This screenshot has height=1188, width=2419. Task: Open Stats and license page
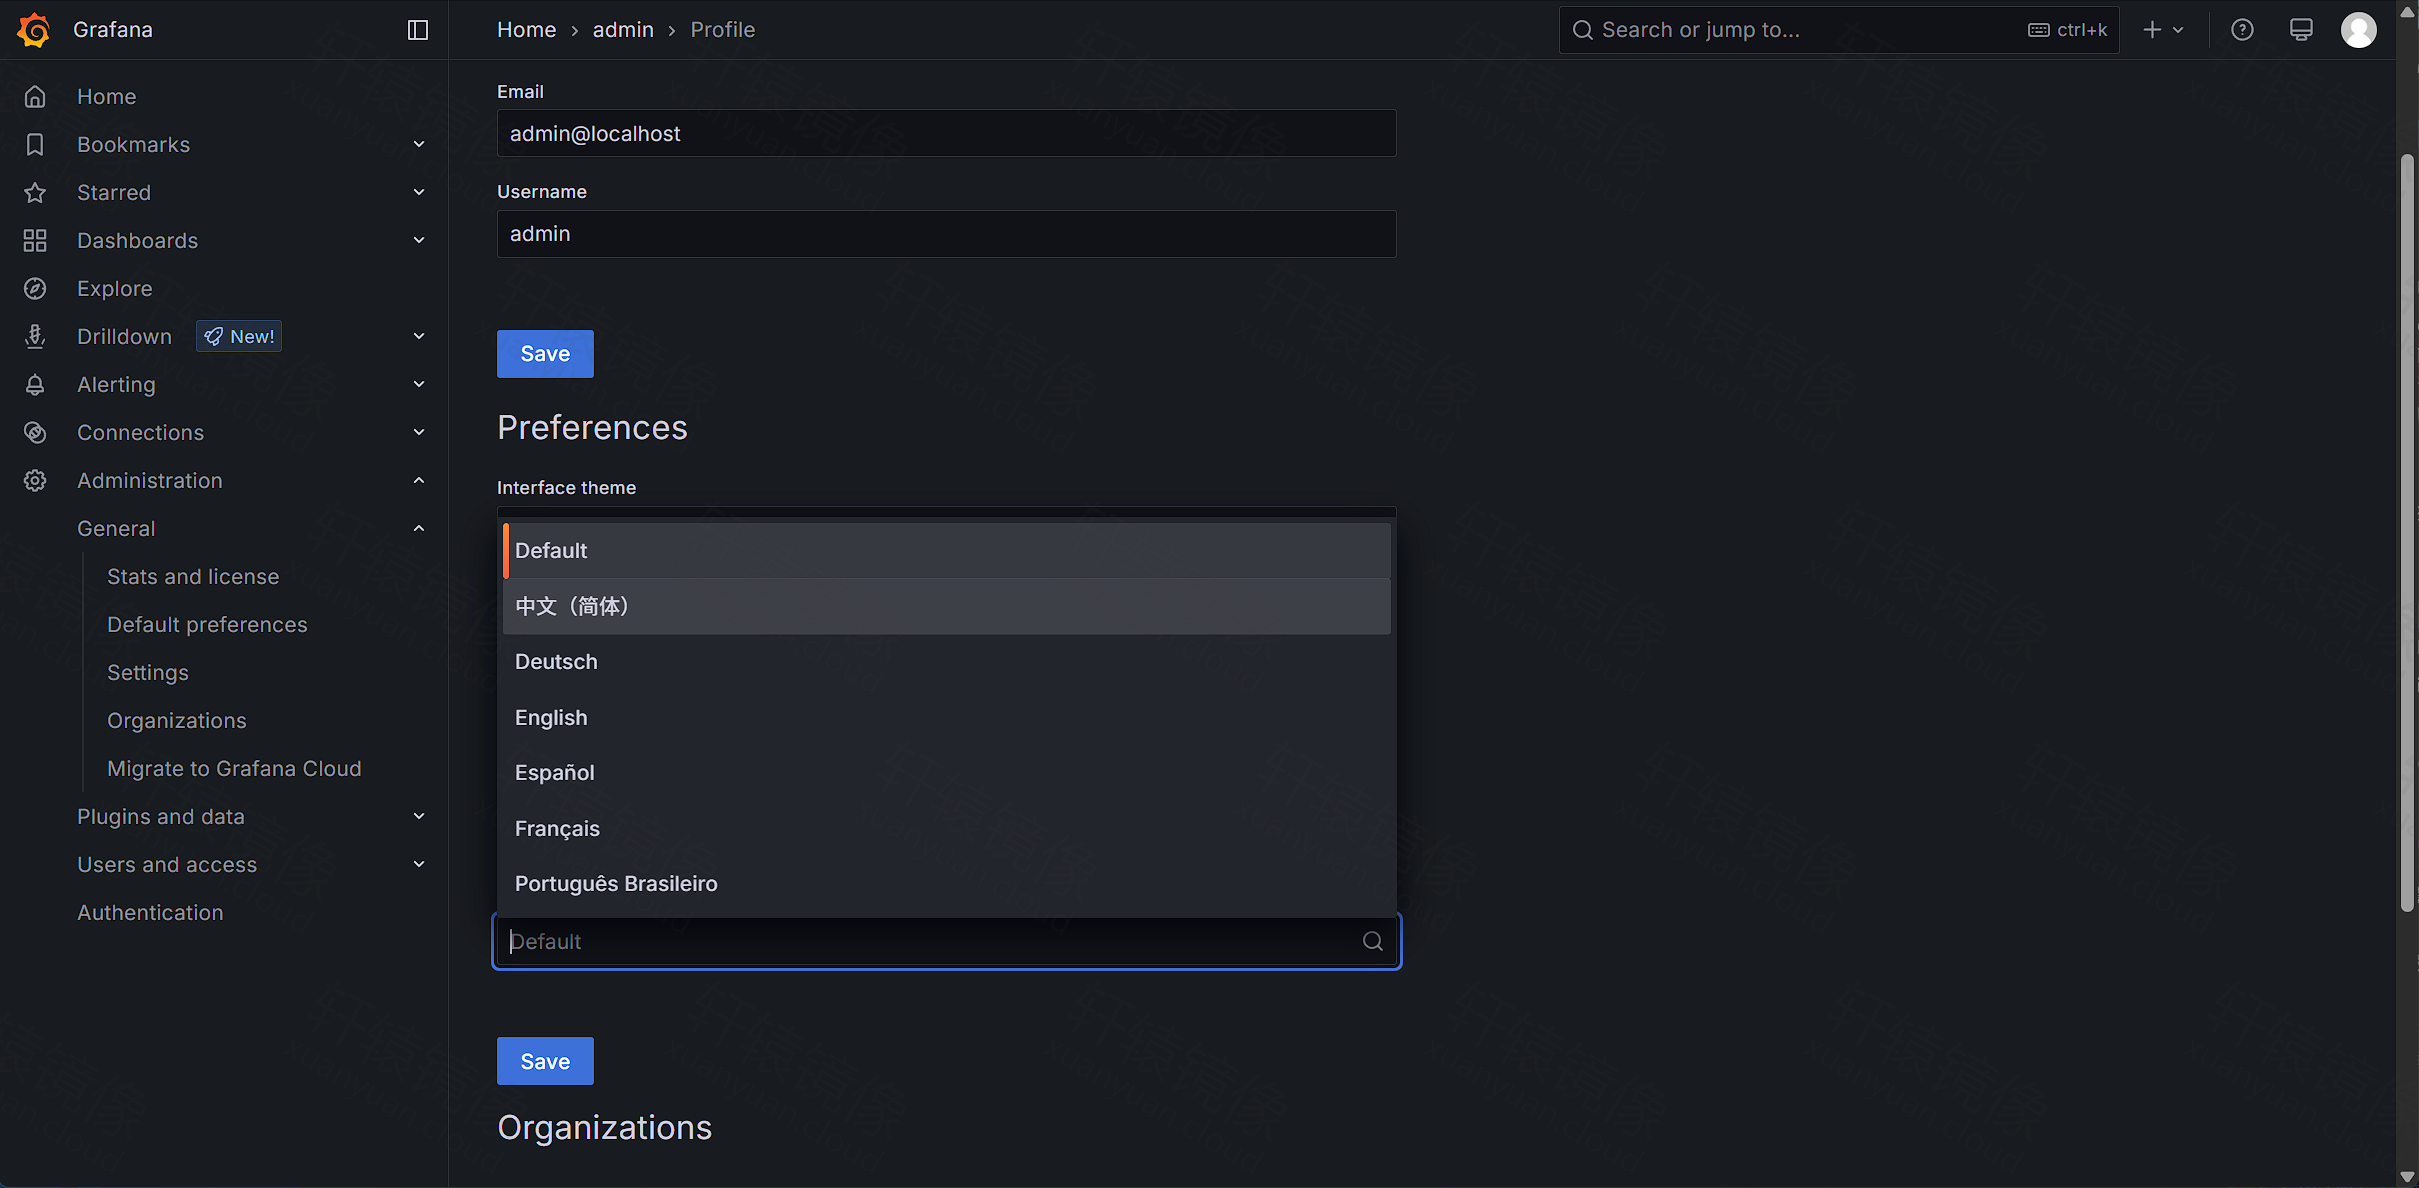coord(193,577)
